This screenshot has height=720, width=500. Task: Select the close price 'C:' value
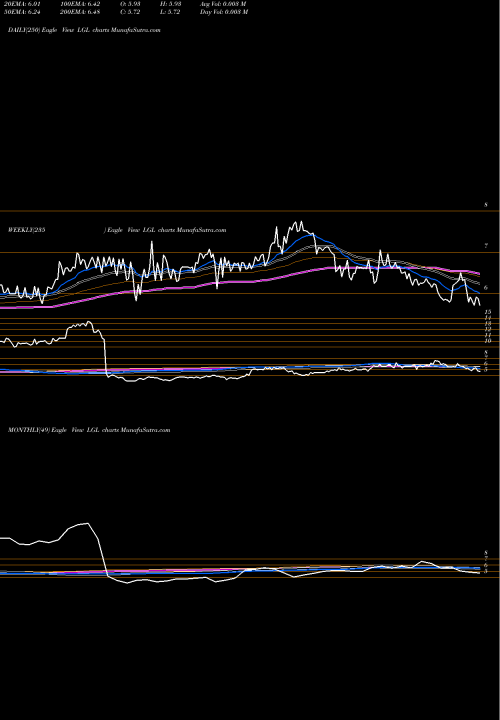[x=130, y=12]
